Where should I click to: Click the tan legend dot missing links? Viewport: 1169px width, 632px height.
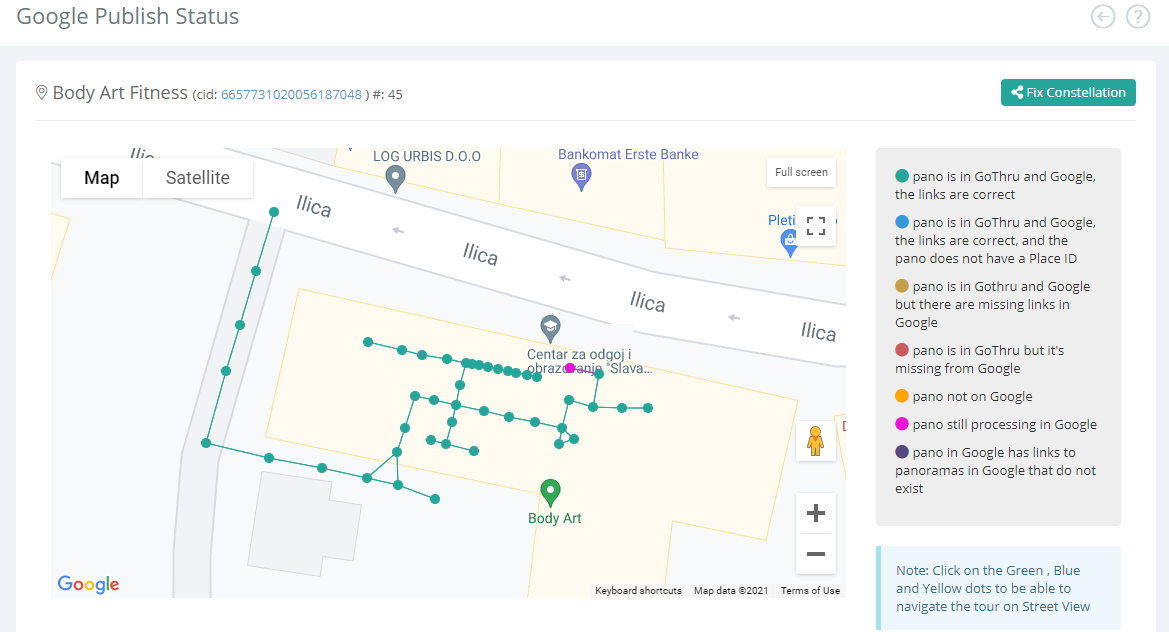[901, 286]
